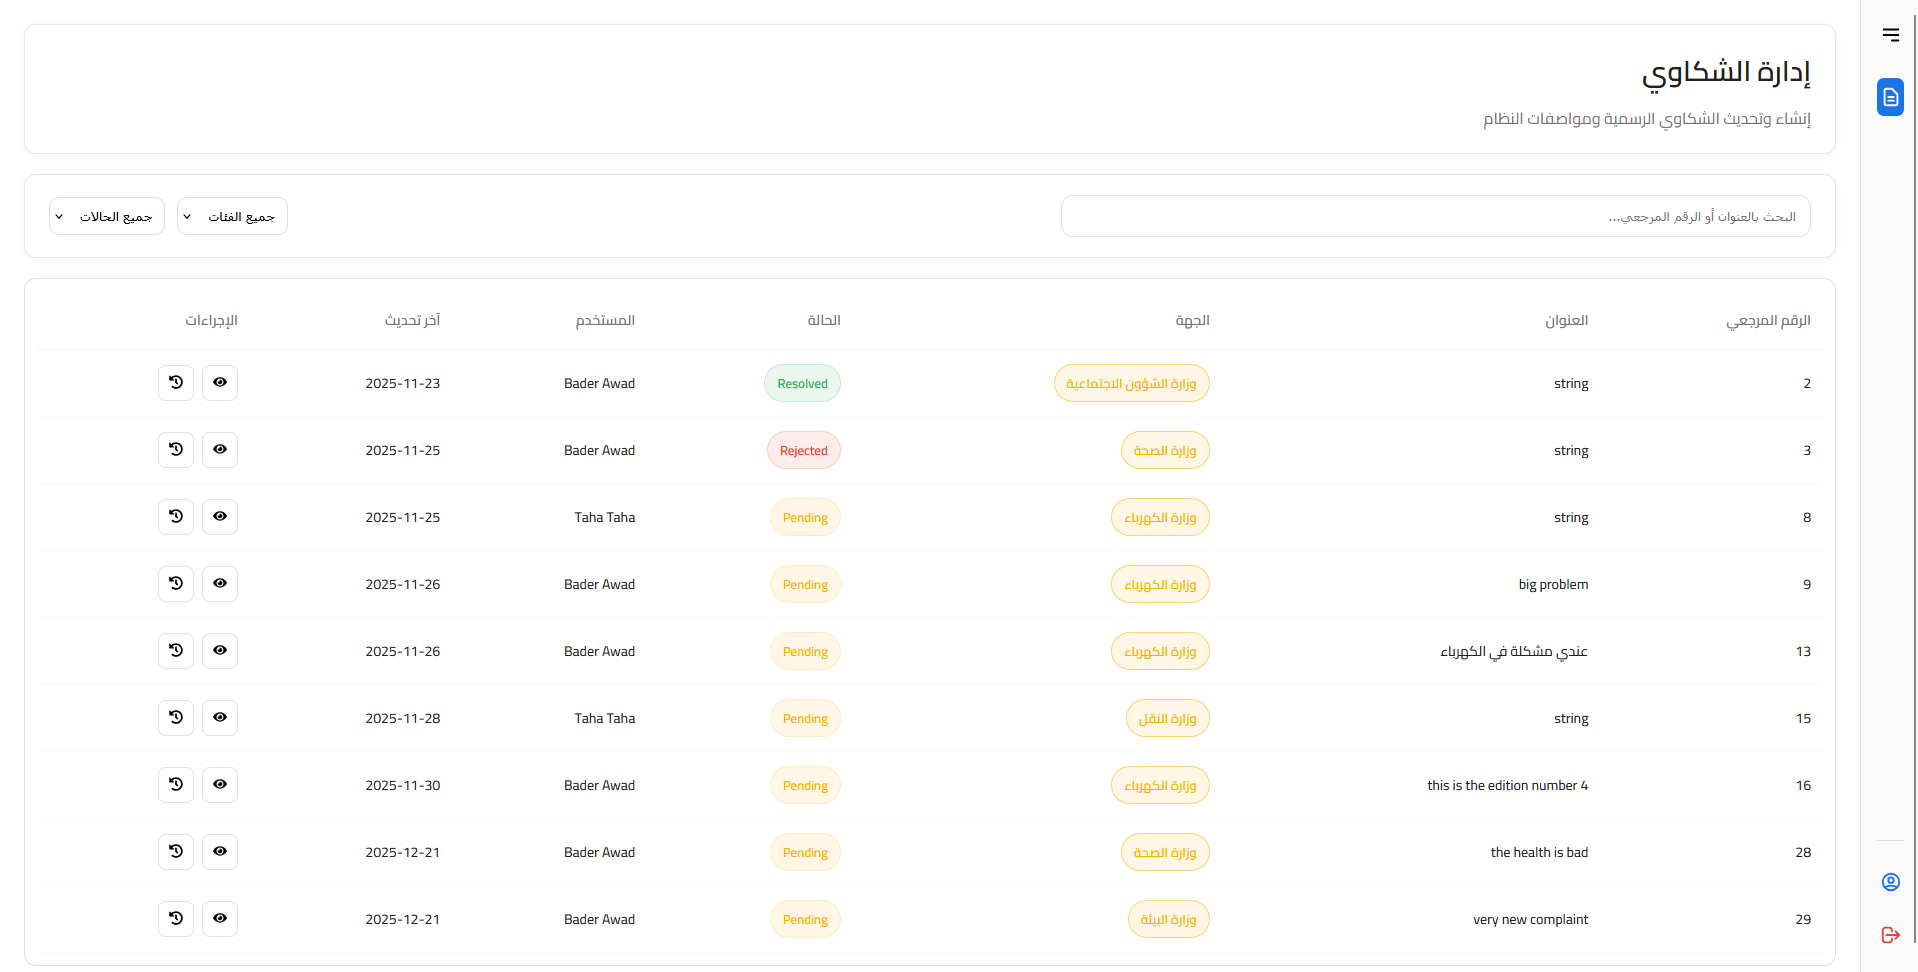Sort by الرقم المرجعي column header
The width and height of the screenshot is (1918, 972).
[1767, 321]
